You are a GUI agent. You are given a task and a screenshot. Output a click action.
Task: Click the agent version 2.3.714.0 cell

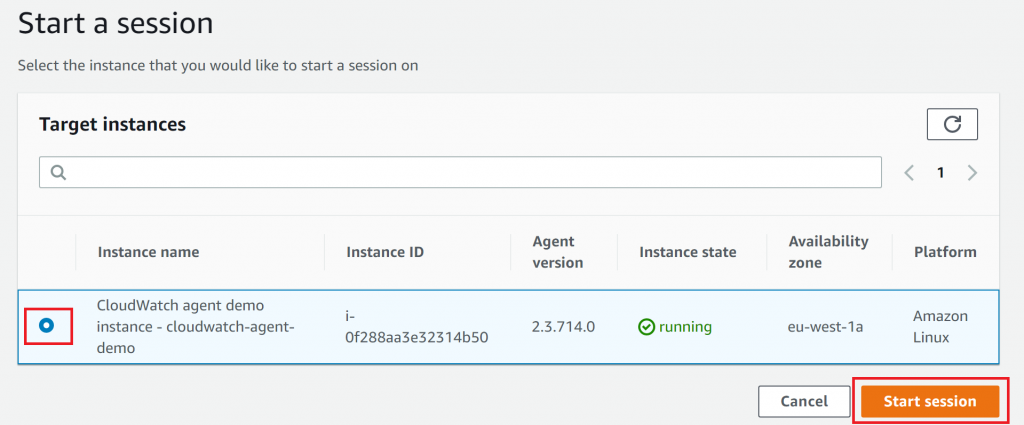(564, 327)
